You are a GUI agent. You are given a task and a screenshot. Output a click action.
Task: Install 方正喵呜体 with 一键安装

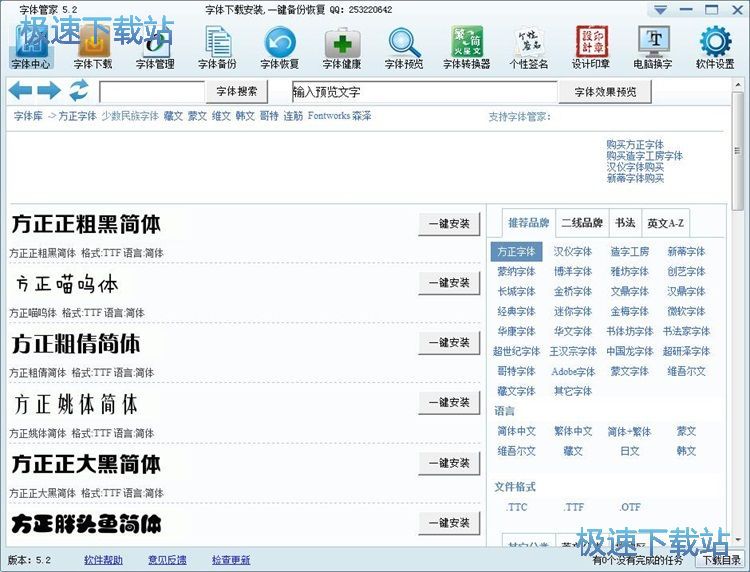(449, 283)
